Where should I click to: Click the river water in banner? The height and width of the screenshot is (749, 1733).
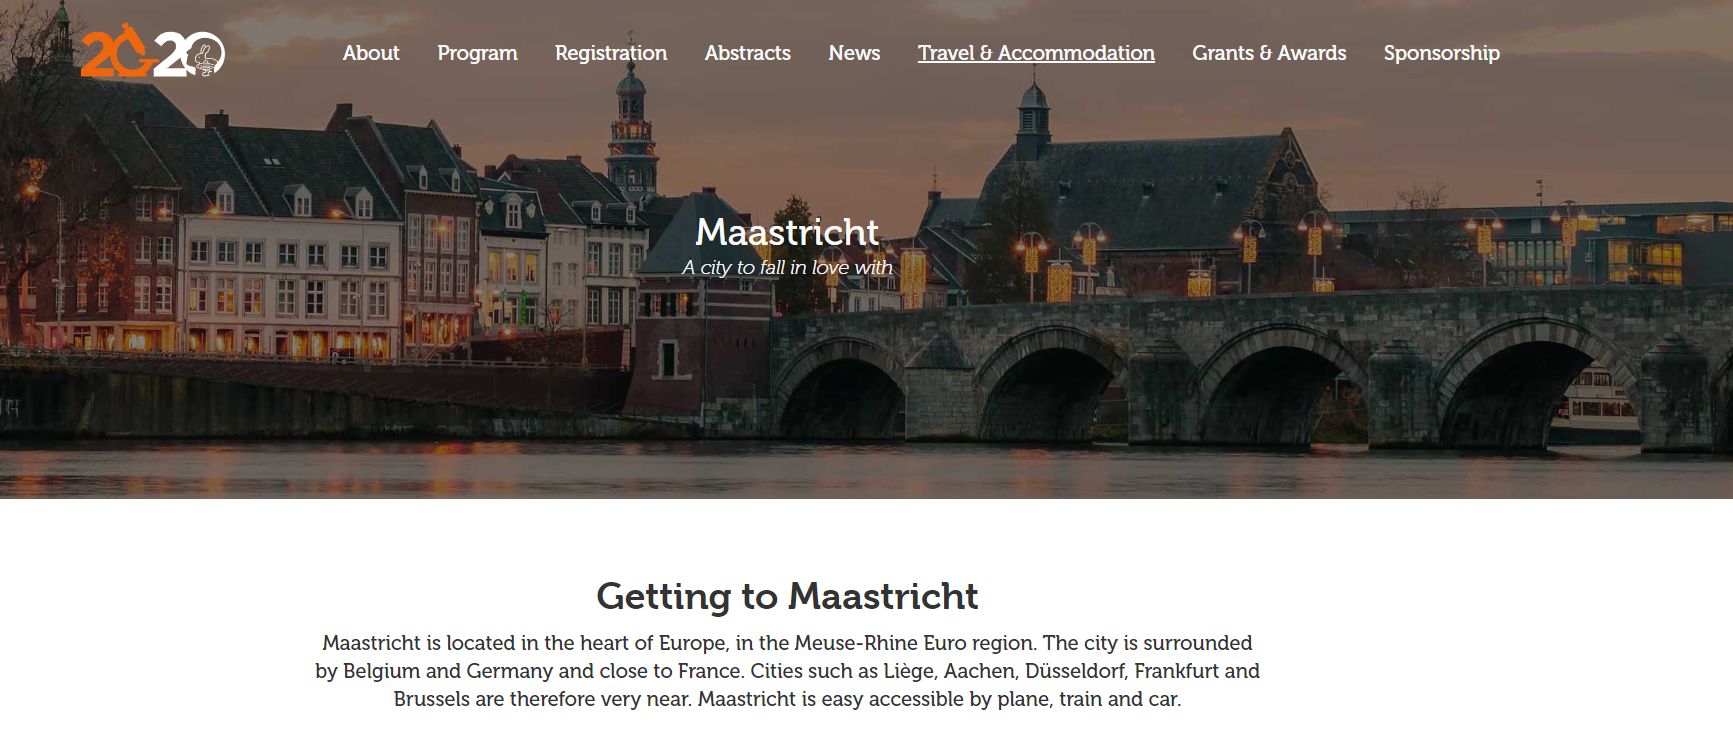click(x=866, y=468)
